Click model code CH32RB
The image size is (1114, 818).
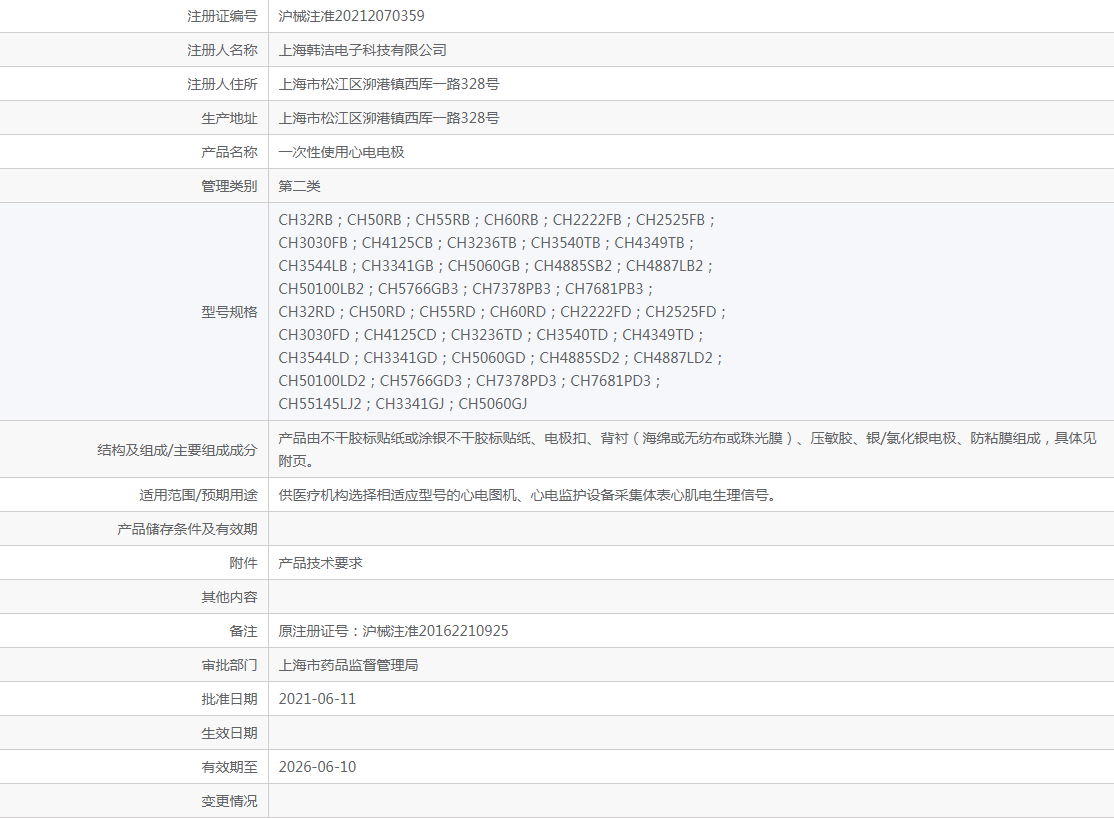click(305, 220)
